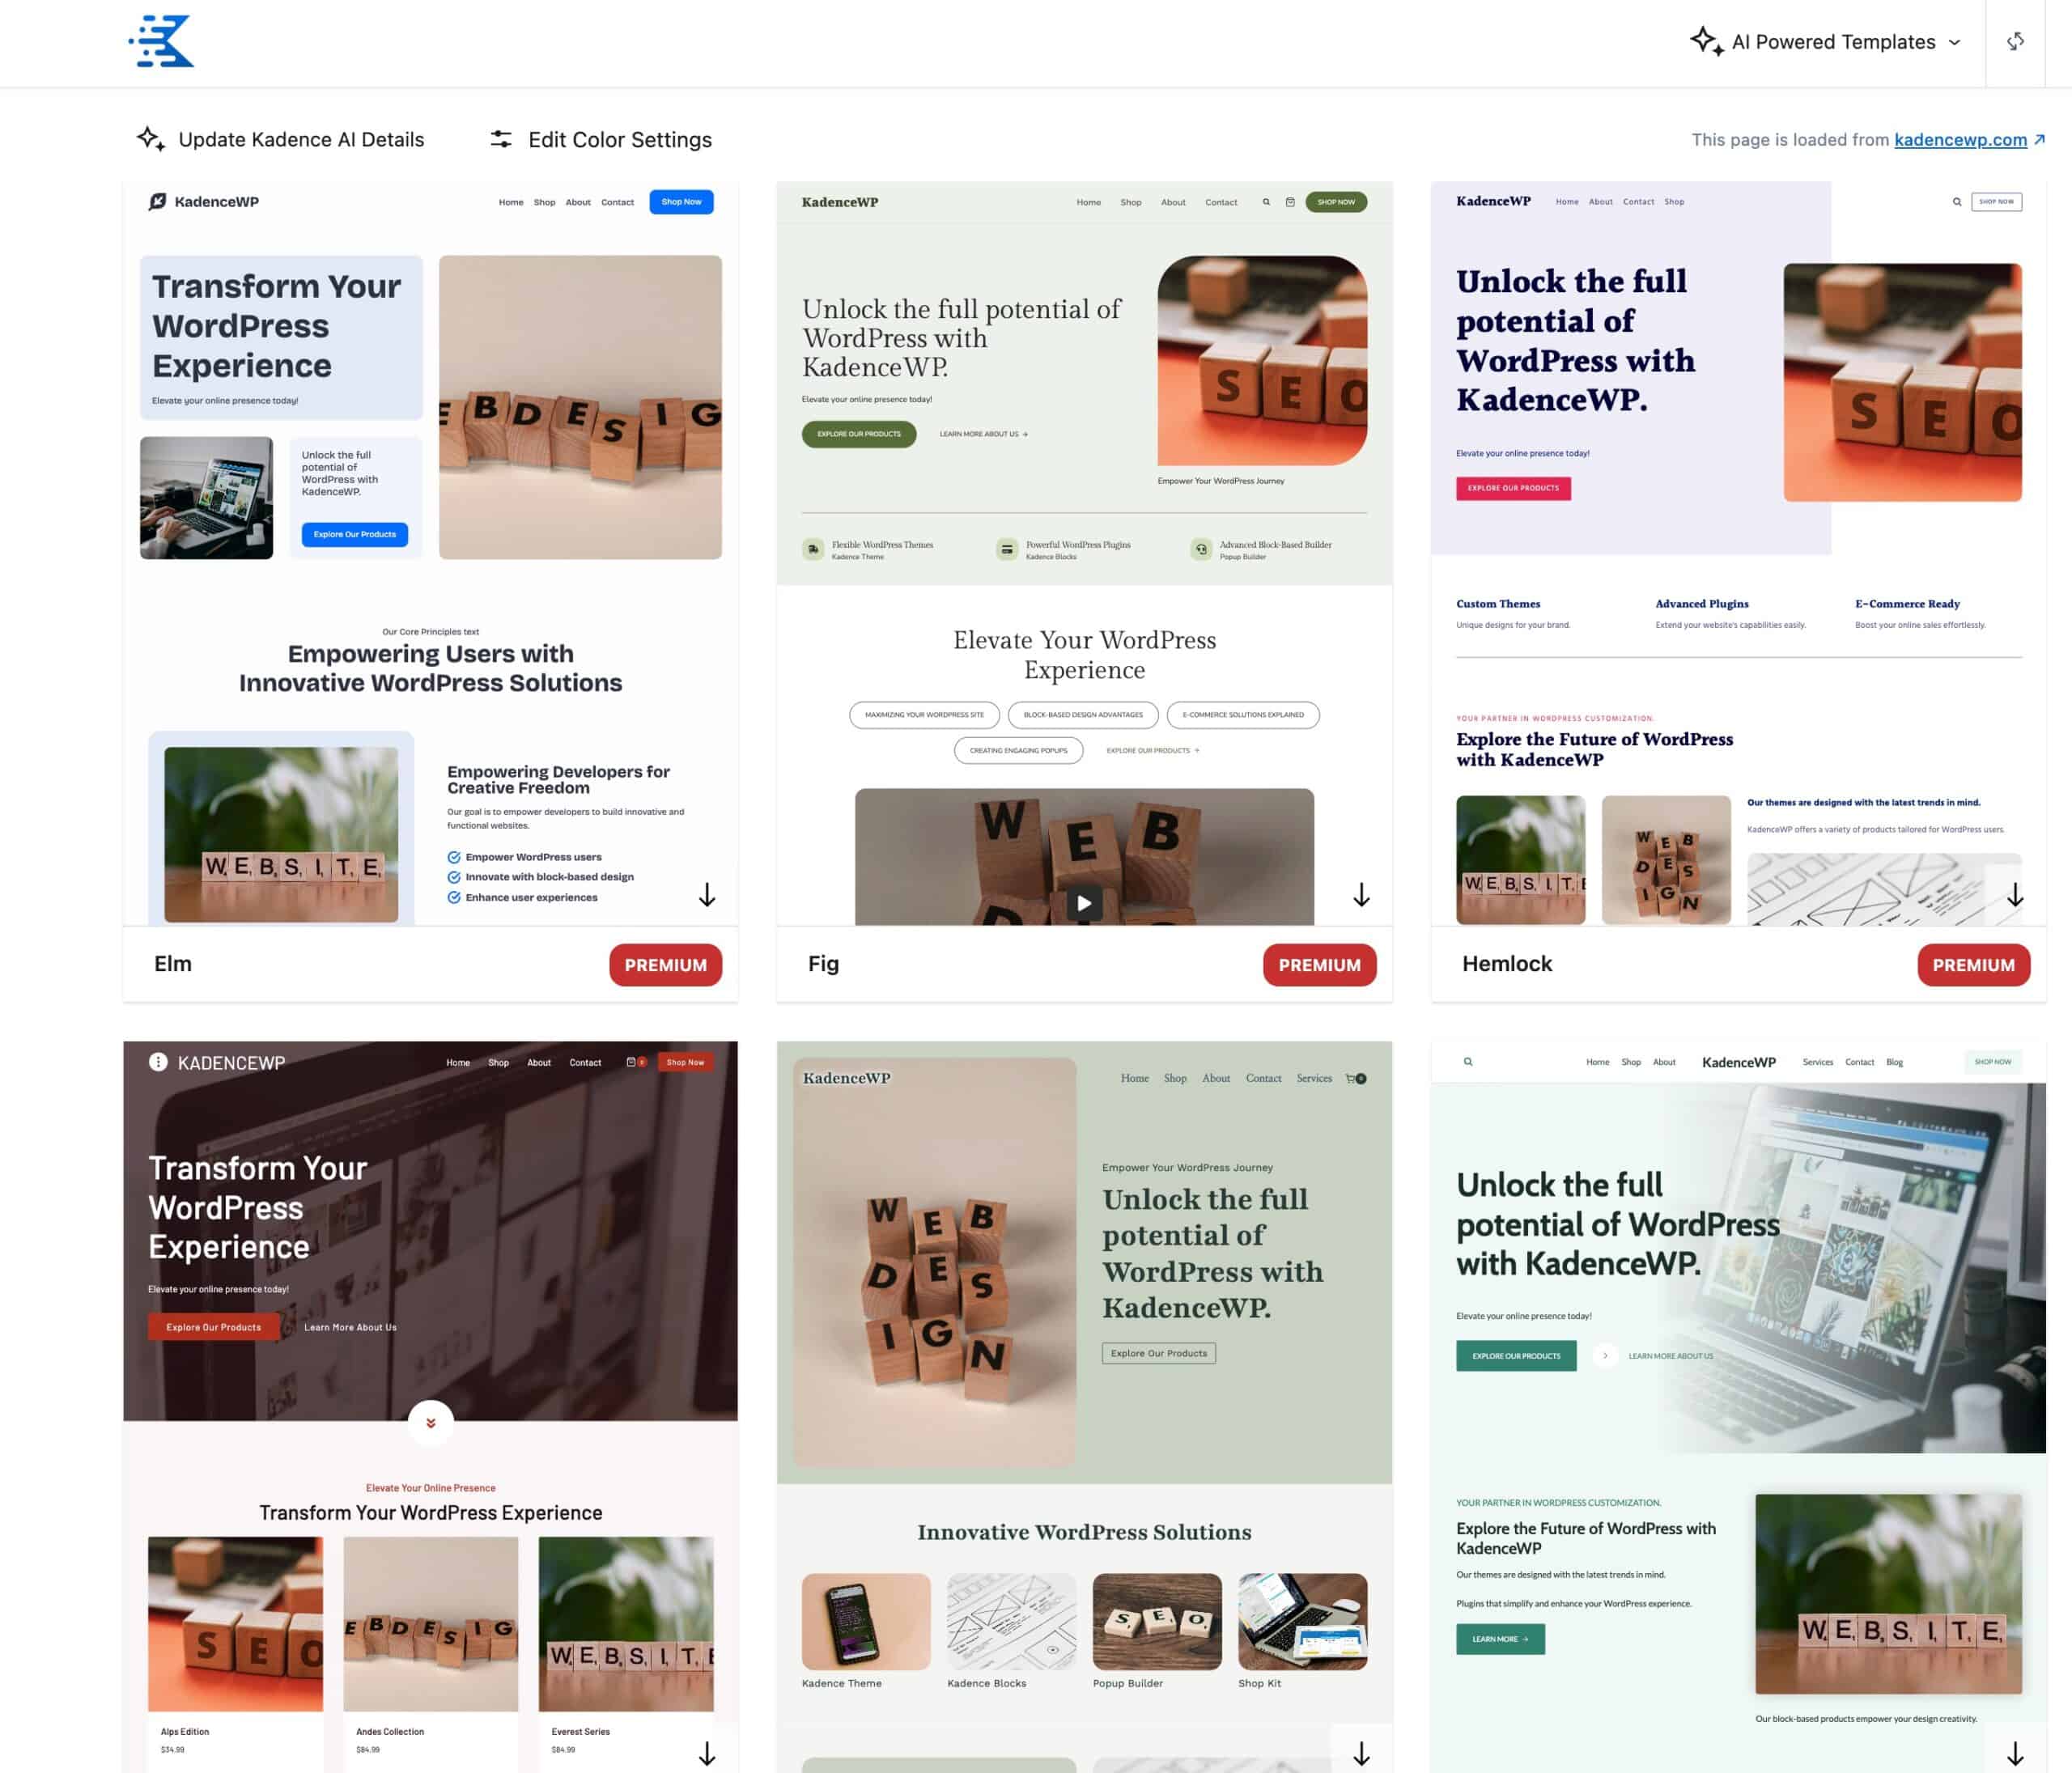Open Update Kadence AI Details
Screen dimensions: 2072x1773
pos(281,139)
